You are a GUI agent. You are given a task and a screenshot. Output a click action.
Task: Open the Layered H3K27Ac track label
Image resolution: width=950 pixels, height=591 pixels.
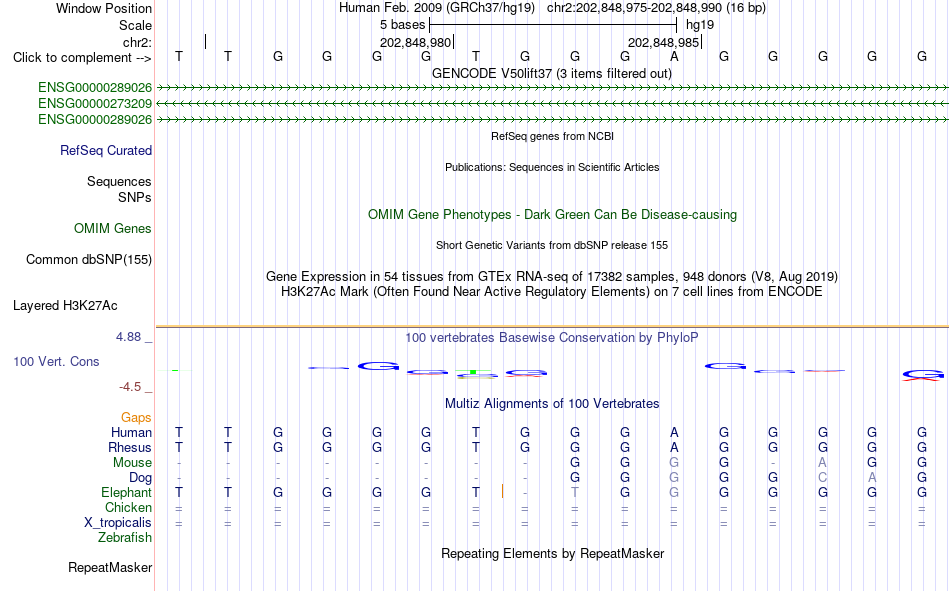point(65,306)
